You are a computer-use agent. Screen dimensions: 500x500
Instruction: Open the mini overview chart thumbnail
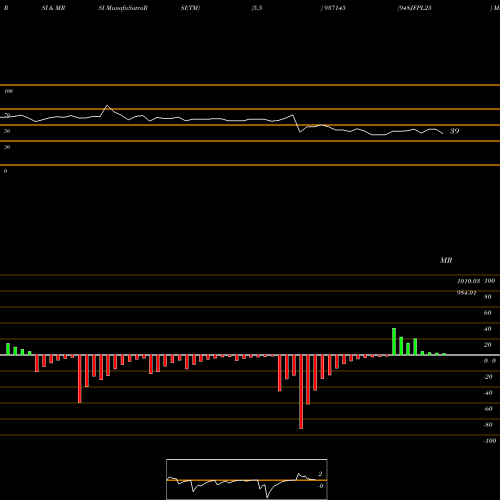point(247,479)
